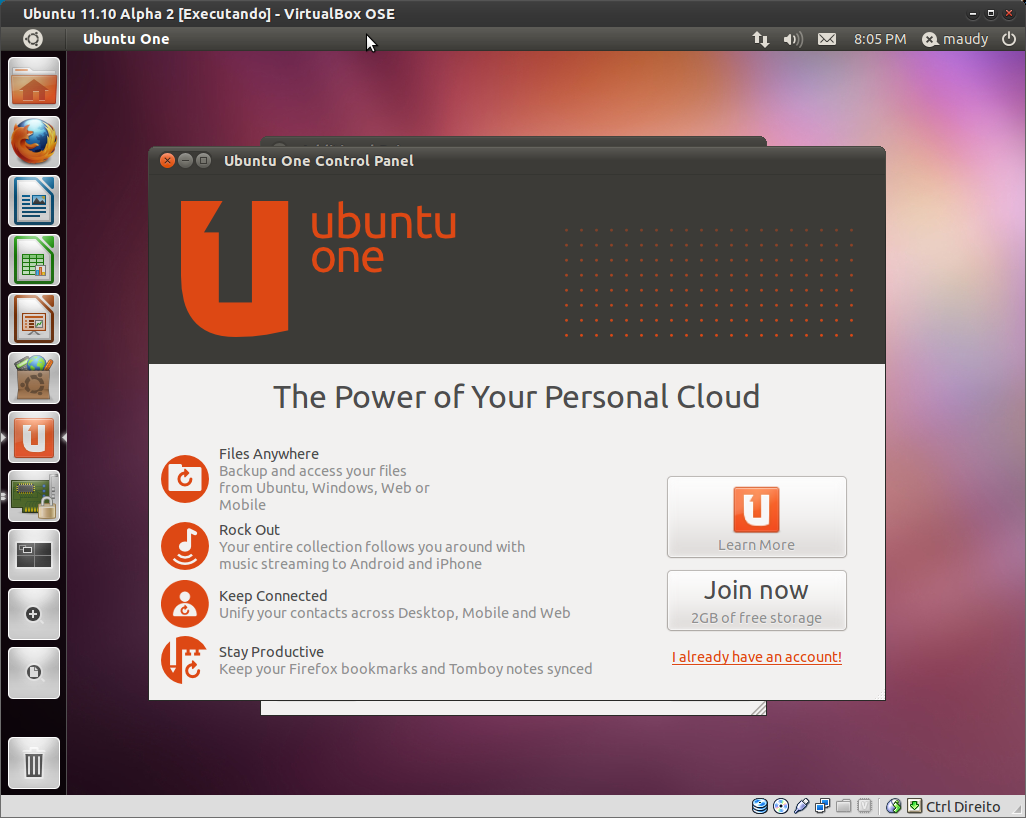Open LibreOffice Calc spreadsheet icon

tap(34, 260)
